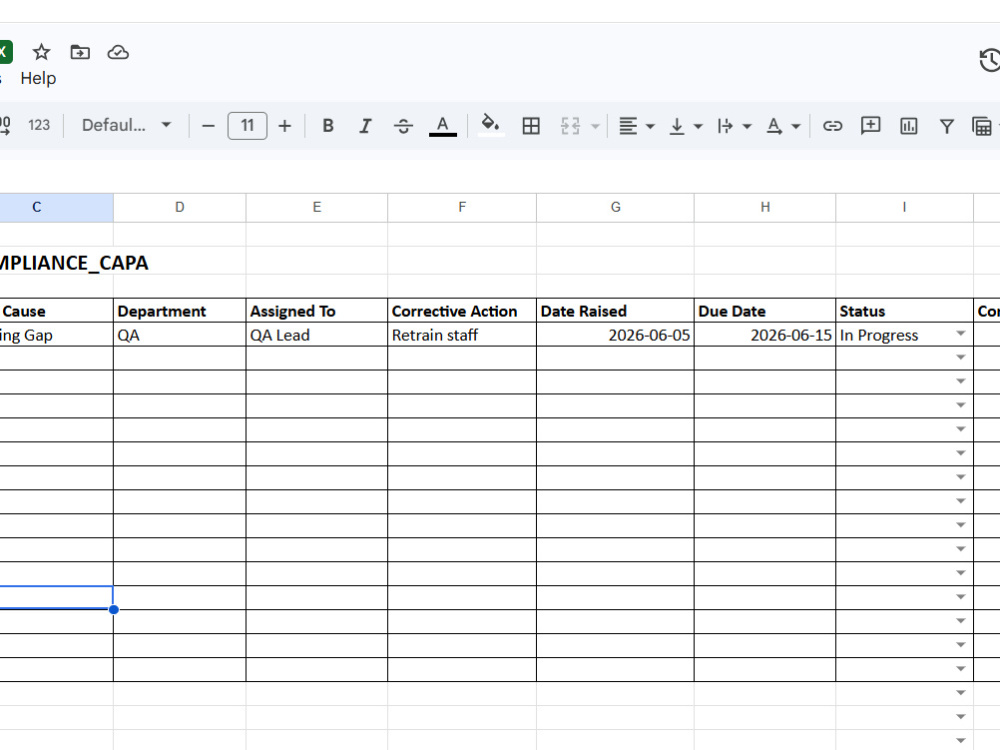Image resolution: width=1000 pixels, height=750 pixels.
Task: Click the Retrain staff cell
Action: [x=462, y=335]
